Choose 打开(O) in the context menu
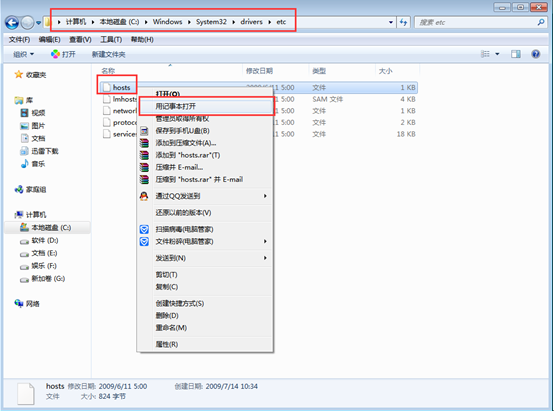 click(x=205, y=94)
